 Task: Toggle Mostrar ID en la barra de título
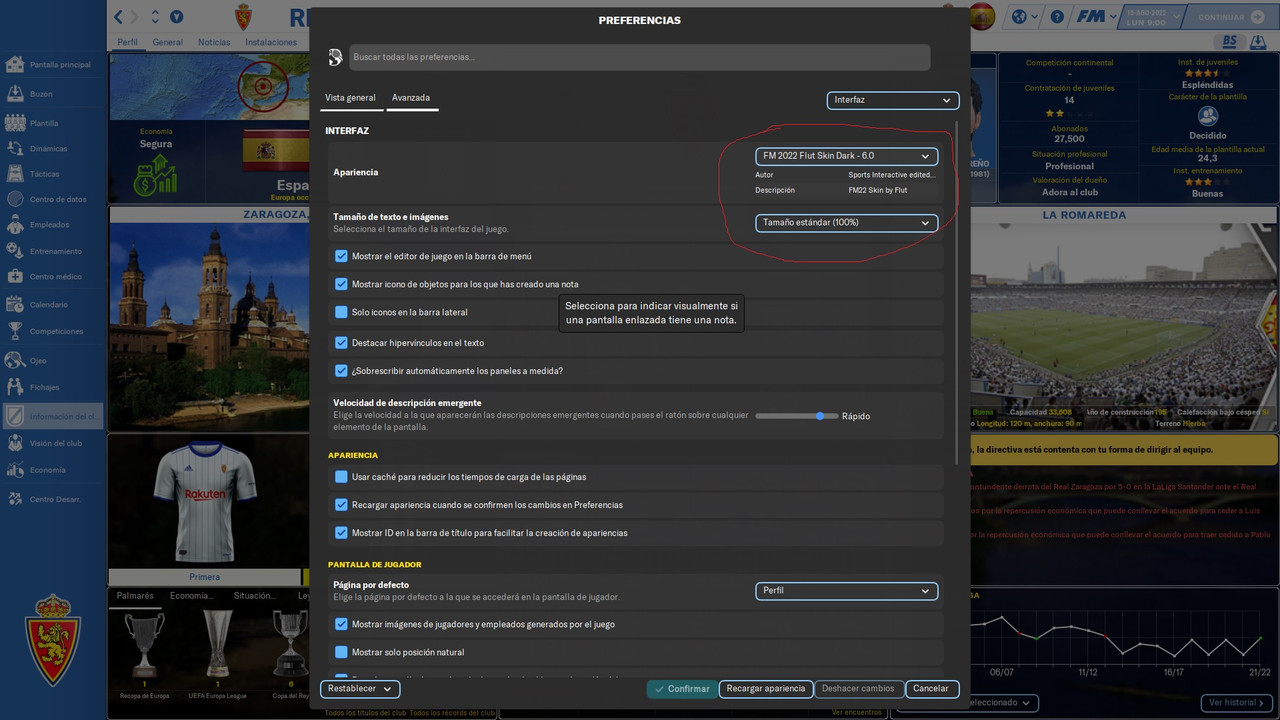tap(341, 533)
